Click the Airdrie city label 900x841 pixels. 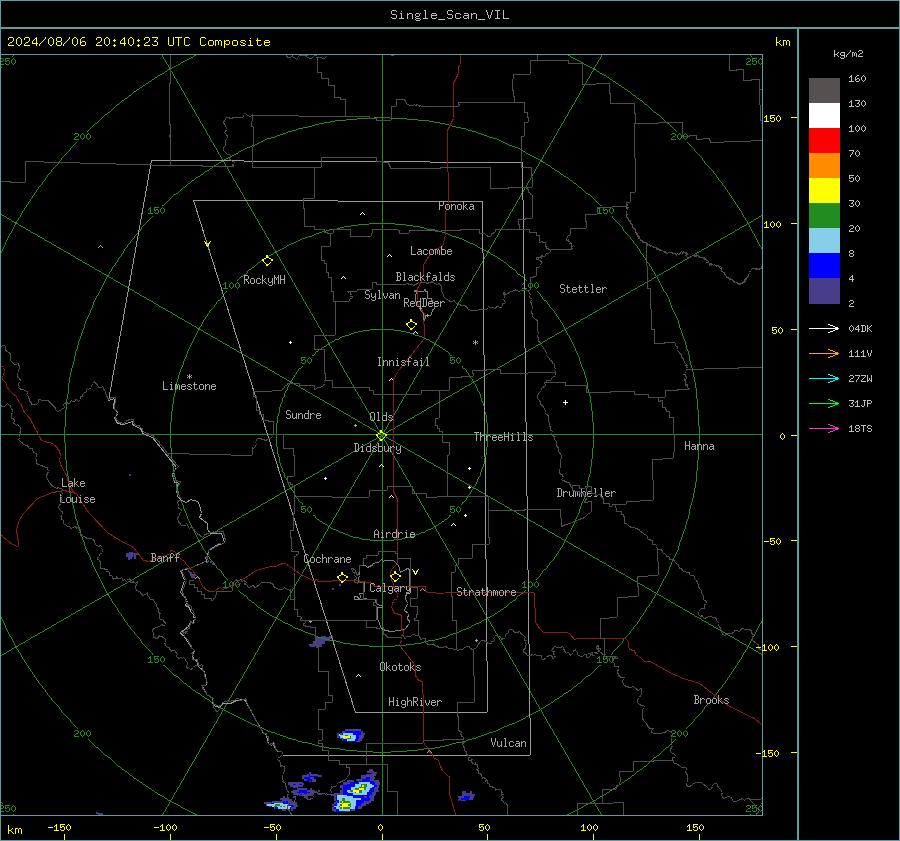point(394,534)
